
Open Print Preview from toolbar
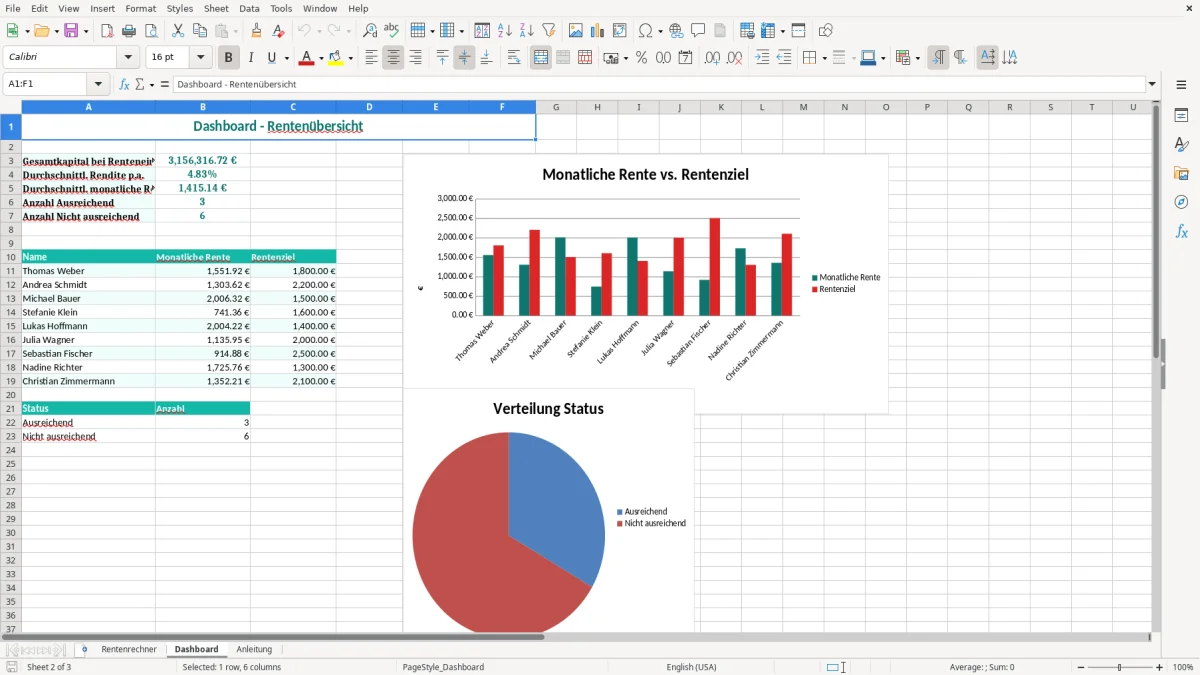point(151,31)
